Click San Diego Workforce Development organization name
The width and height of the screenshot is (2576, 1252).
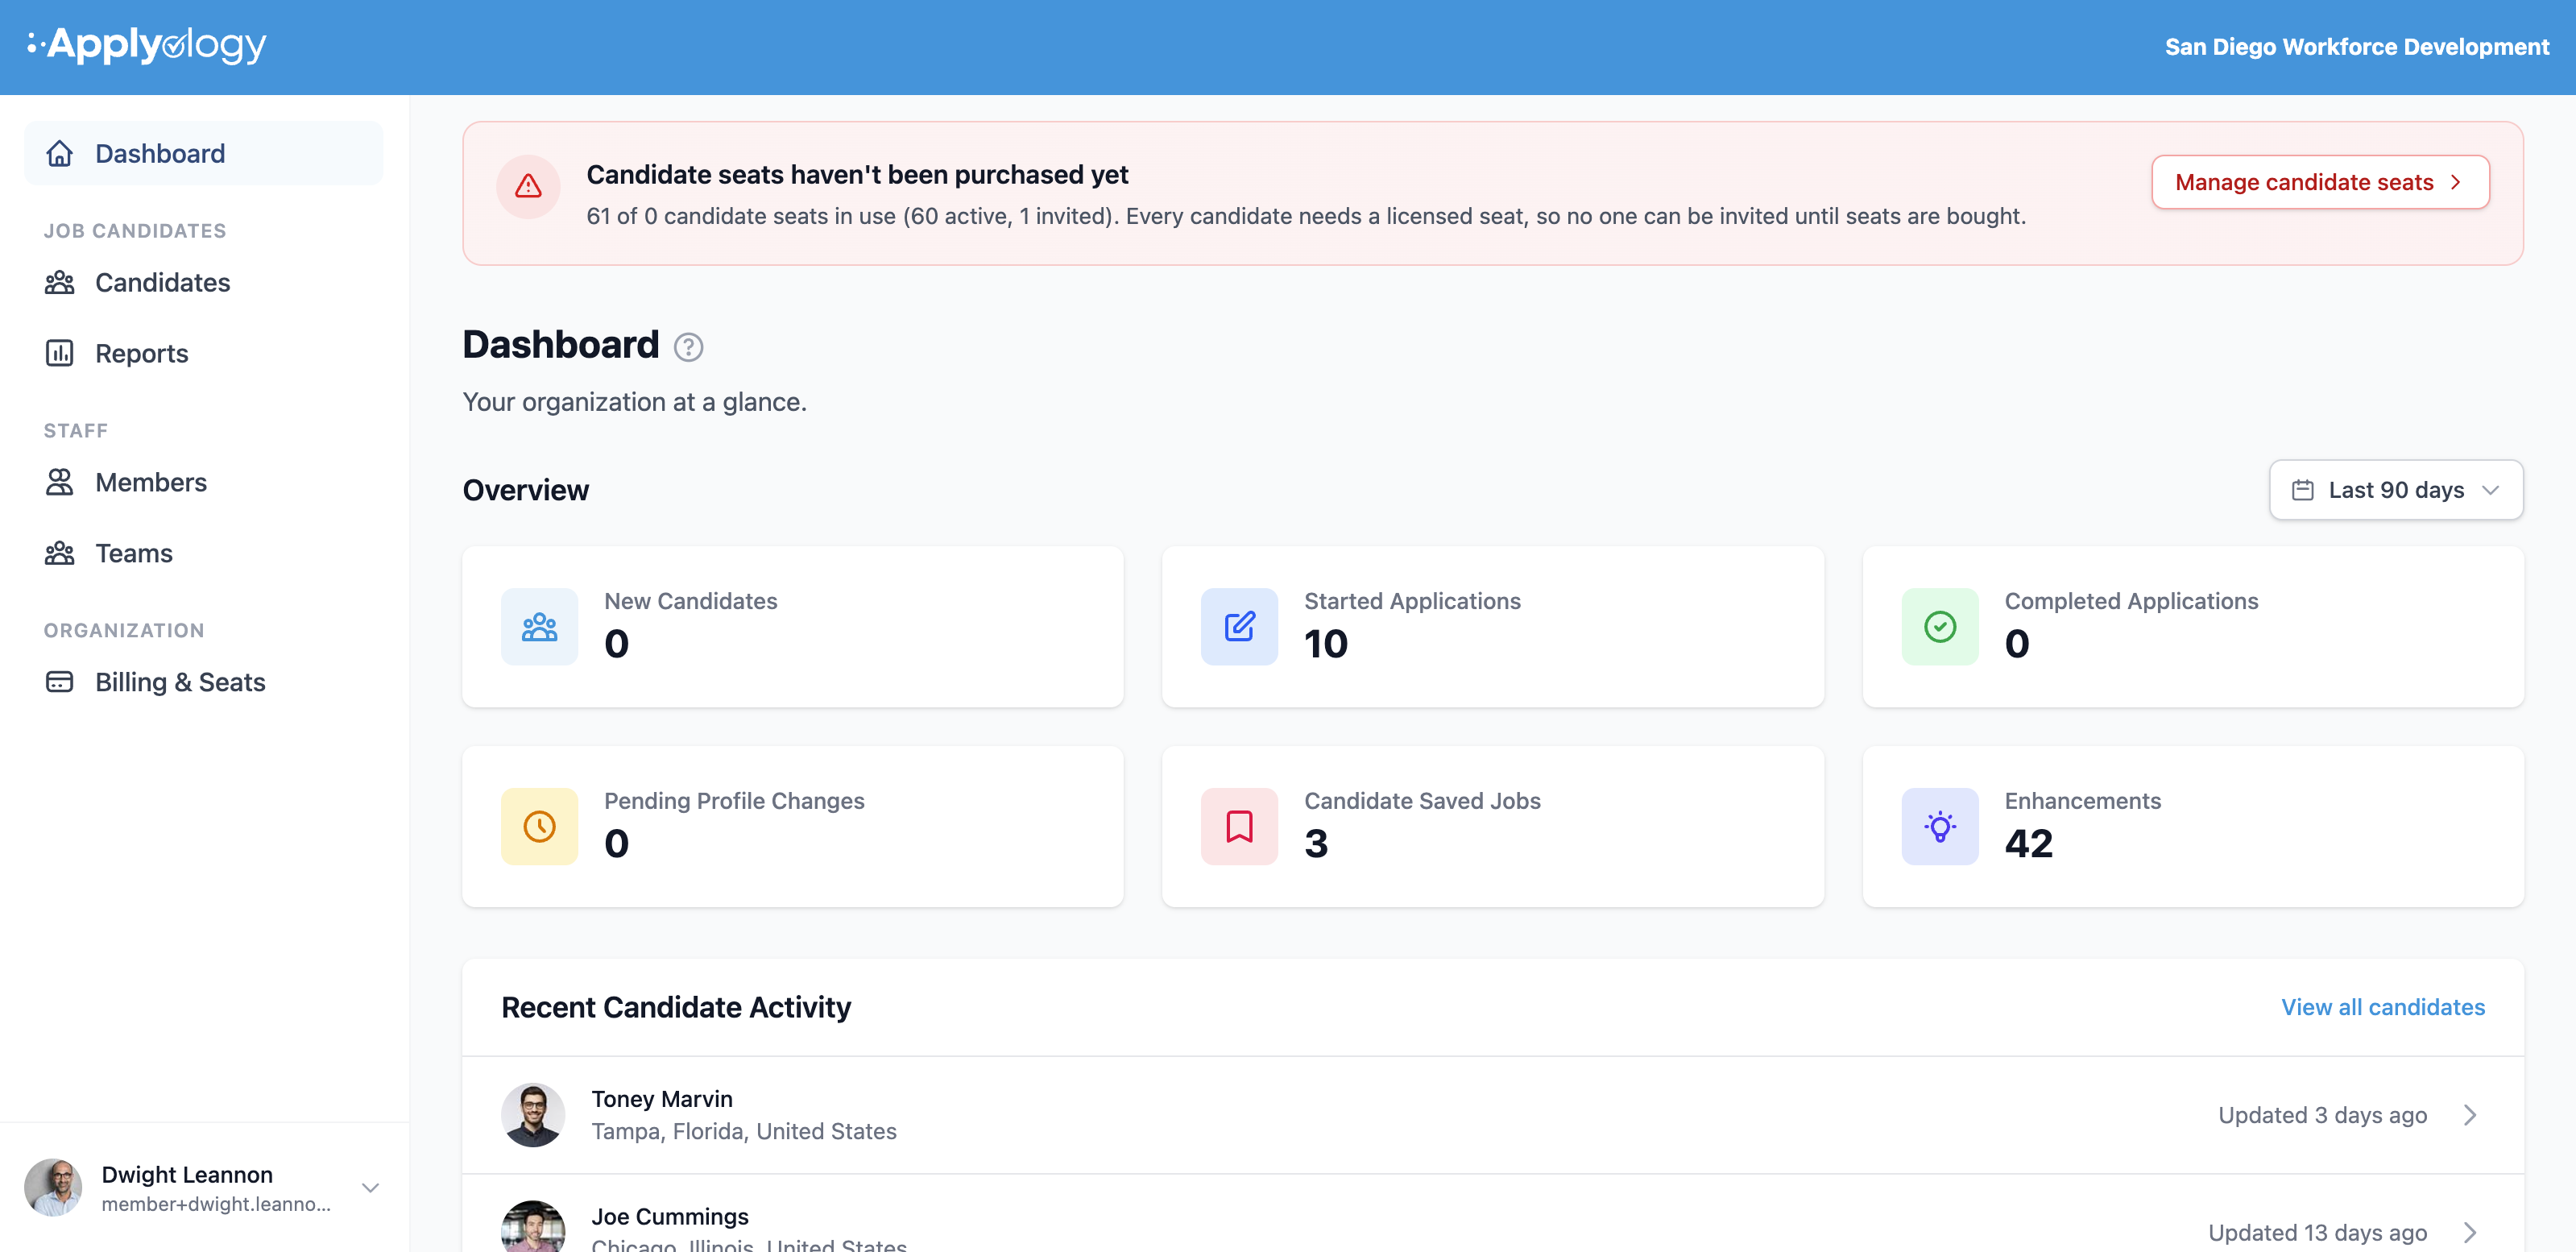coord(2357,47)
